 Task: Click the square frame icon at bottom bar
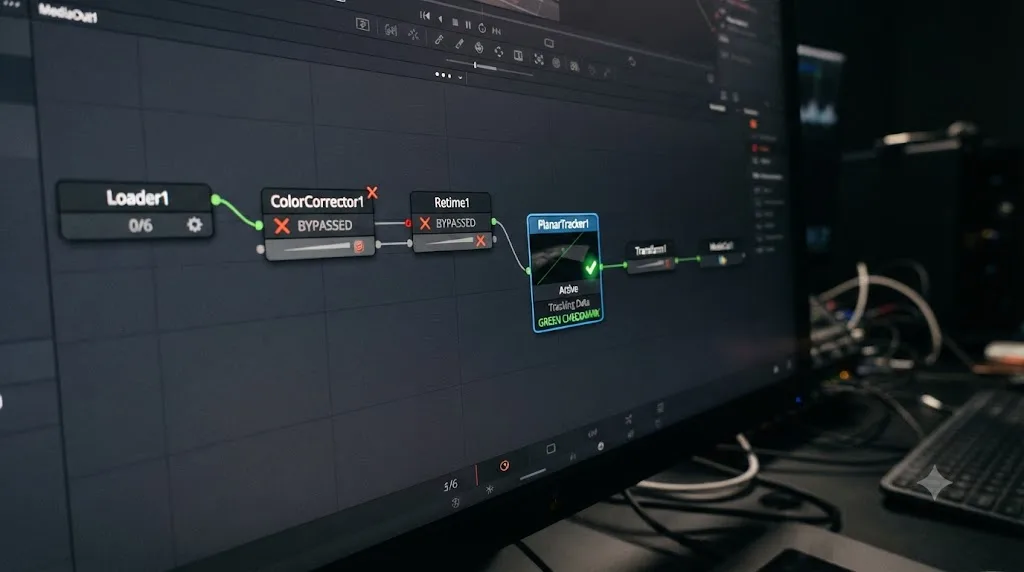tap(551, 449)
